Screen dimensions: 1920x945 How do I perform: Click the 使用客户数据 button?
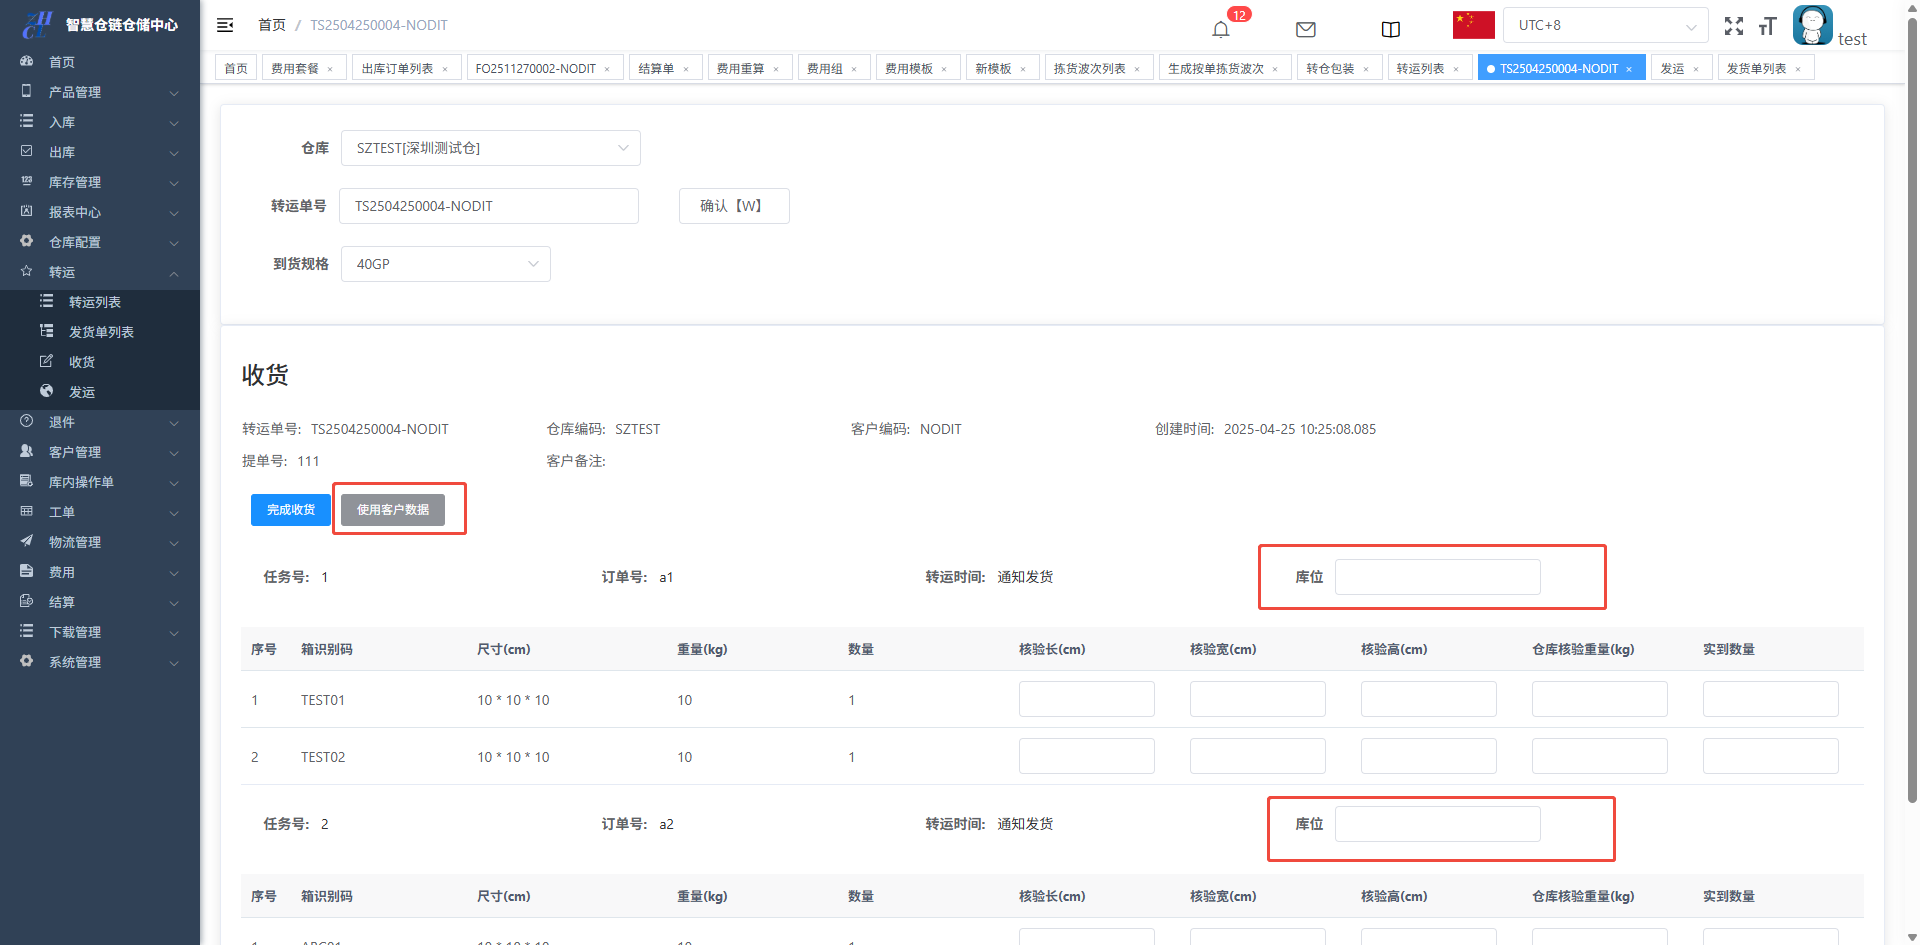[x=393, y=509]
